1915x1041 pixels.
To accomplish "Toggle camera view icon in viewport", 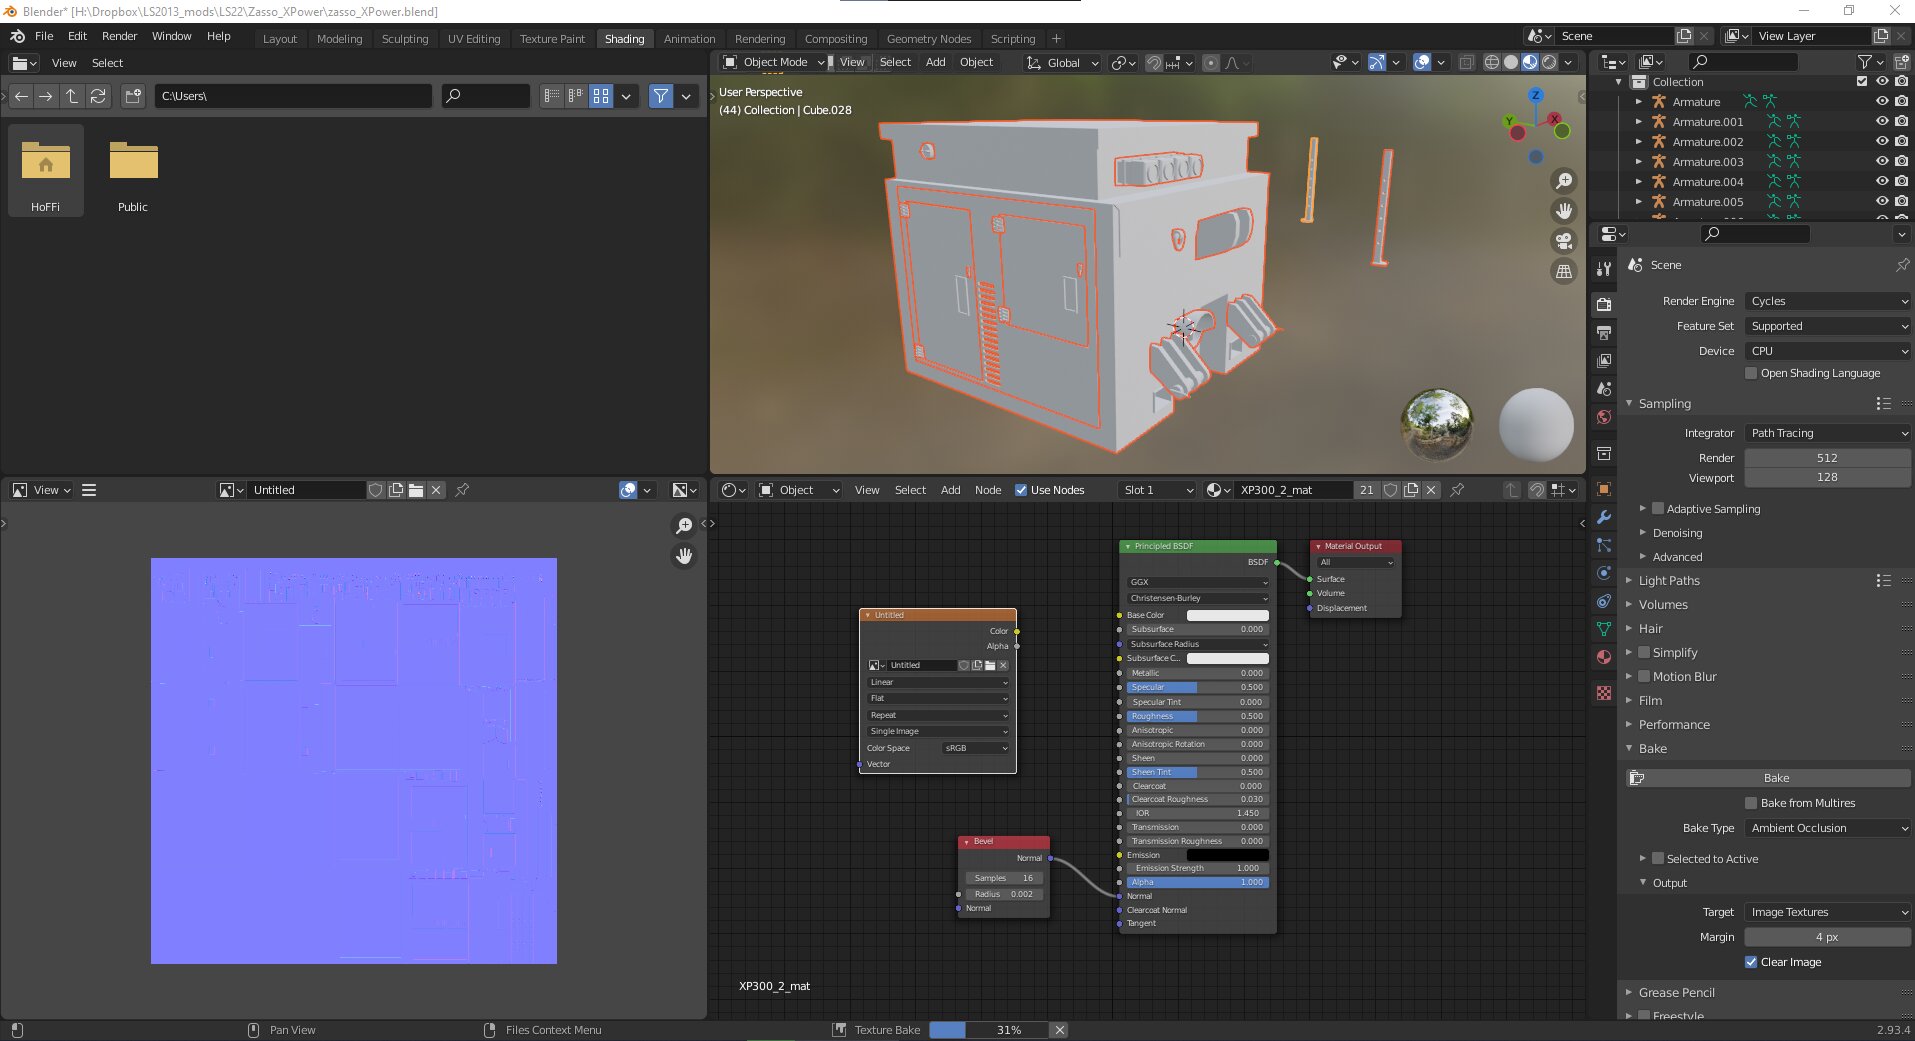I will click(x=1564, y=241).
